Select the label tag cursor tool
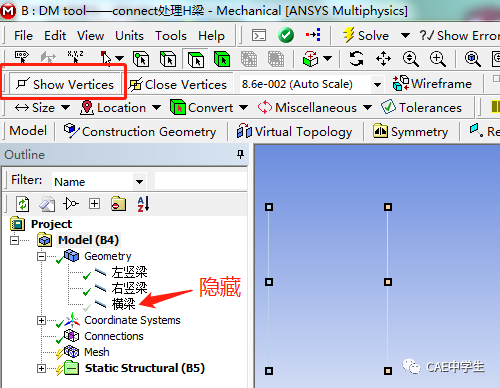 pyautogui.click(x=22, y=58)
